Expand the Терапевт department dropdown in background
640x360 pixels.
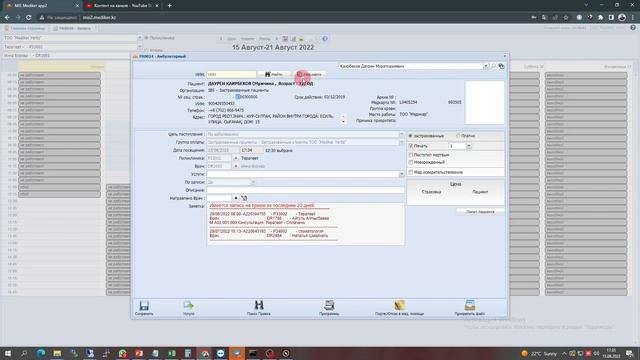140,47
